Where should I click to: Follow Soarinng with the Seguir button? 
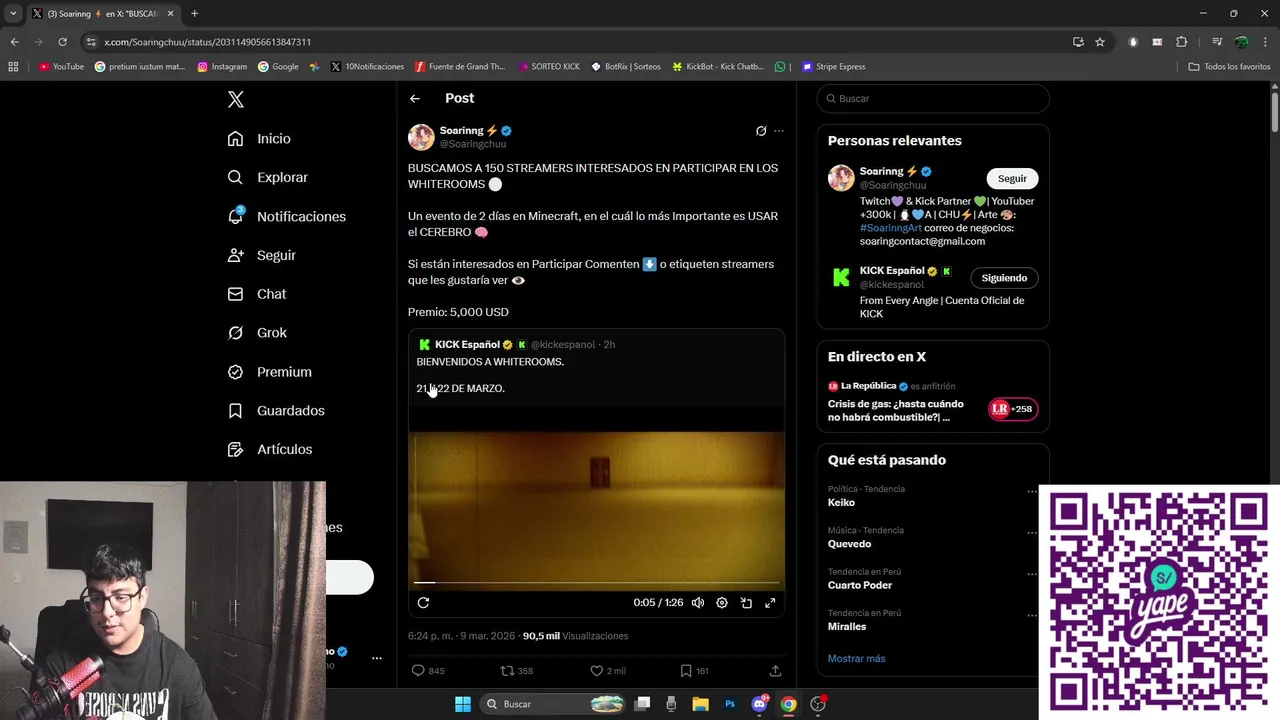tap(1012, 178)
